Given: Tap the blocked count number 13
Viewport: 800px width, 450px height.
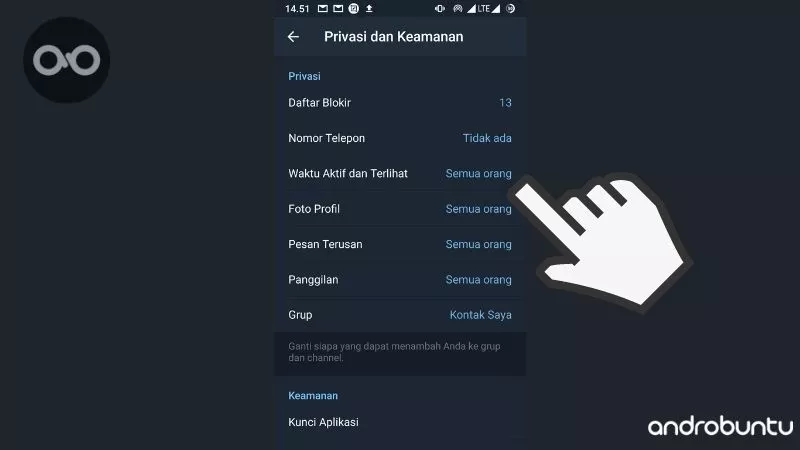Looking at the screenshot, I should click(x=505, y=103).
